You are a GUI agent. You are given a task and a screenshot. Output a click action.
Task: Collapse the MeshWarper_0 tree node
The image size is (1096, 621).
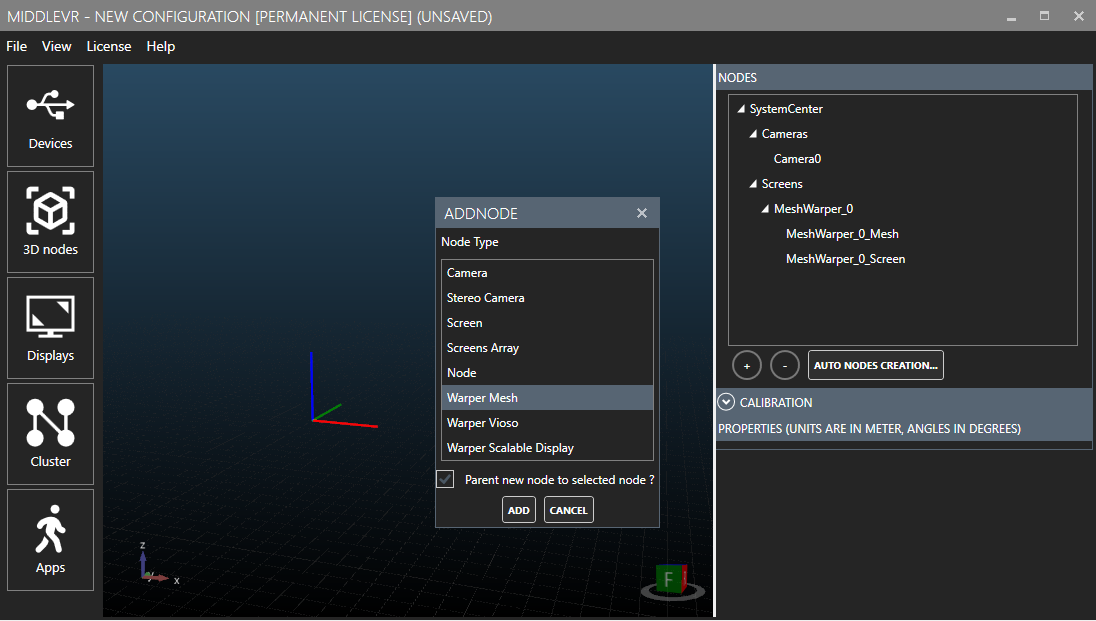click(x=765, y=209)
